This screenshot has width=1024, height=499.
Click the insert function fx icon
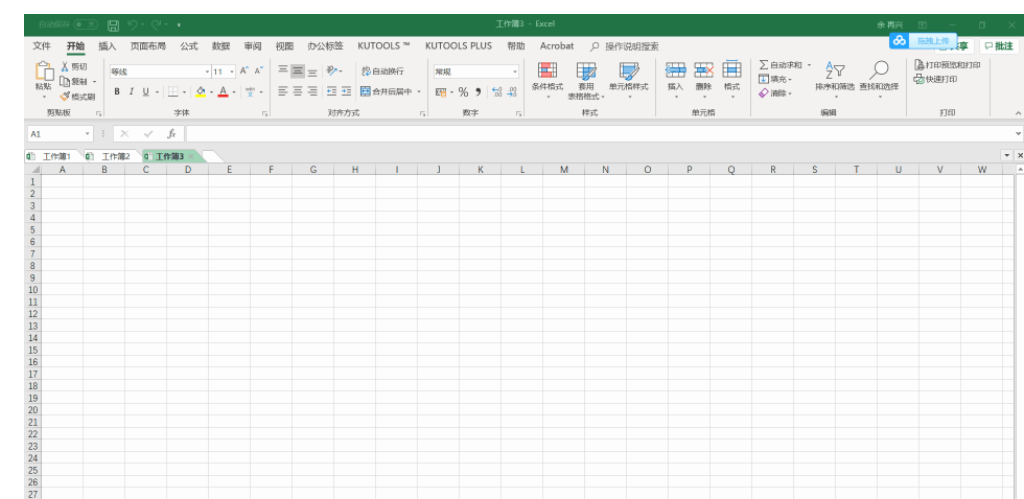(x=172, y=134)
